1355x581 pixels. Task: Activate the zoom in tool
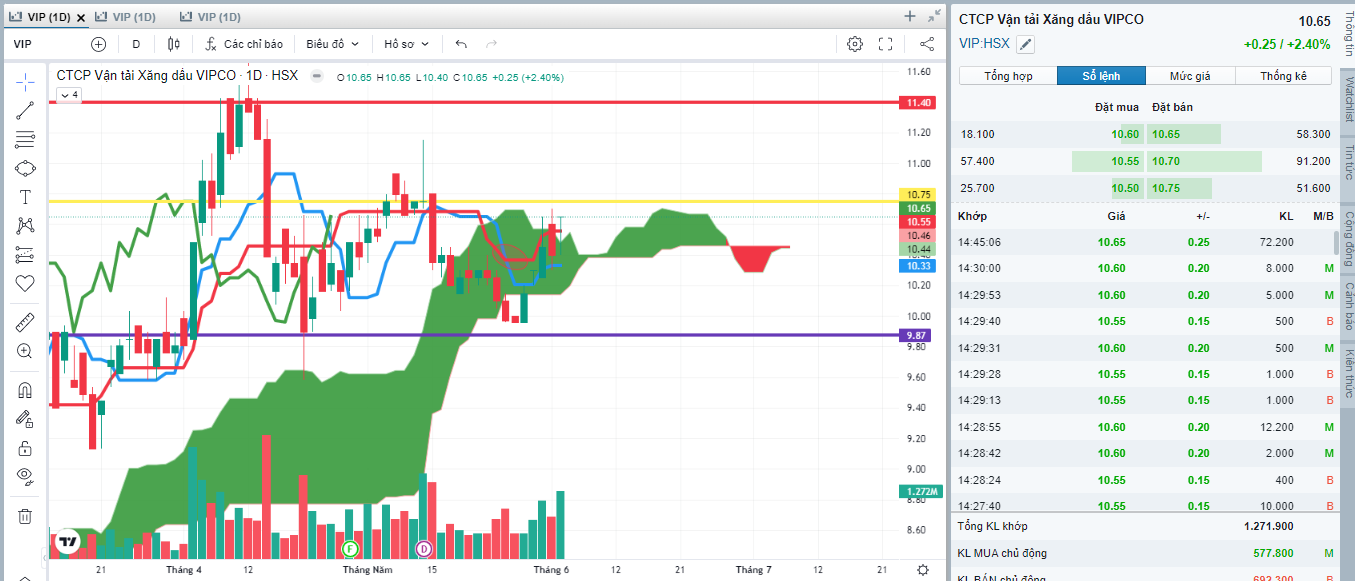pyautogui.click(x=25, y=351)
